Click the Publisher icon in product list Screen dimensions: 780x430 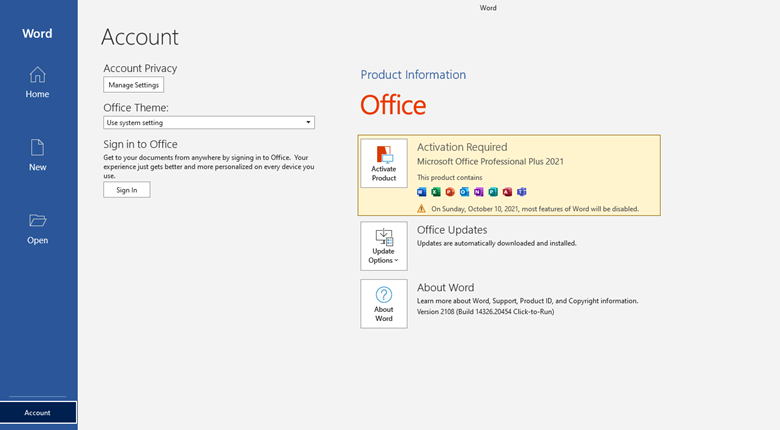[x=493, y=192]
